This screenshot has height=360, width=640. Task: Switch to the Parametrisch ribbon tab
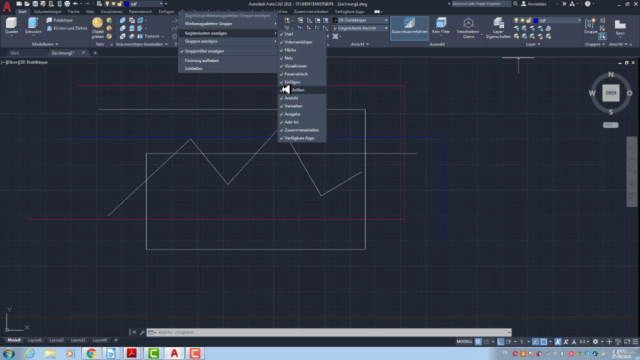click(140, 11)
